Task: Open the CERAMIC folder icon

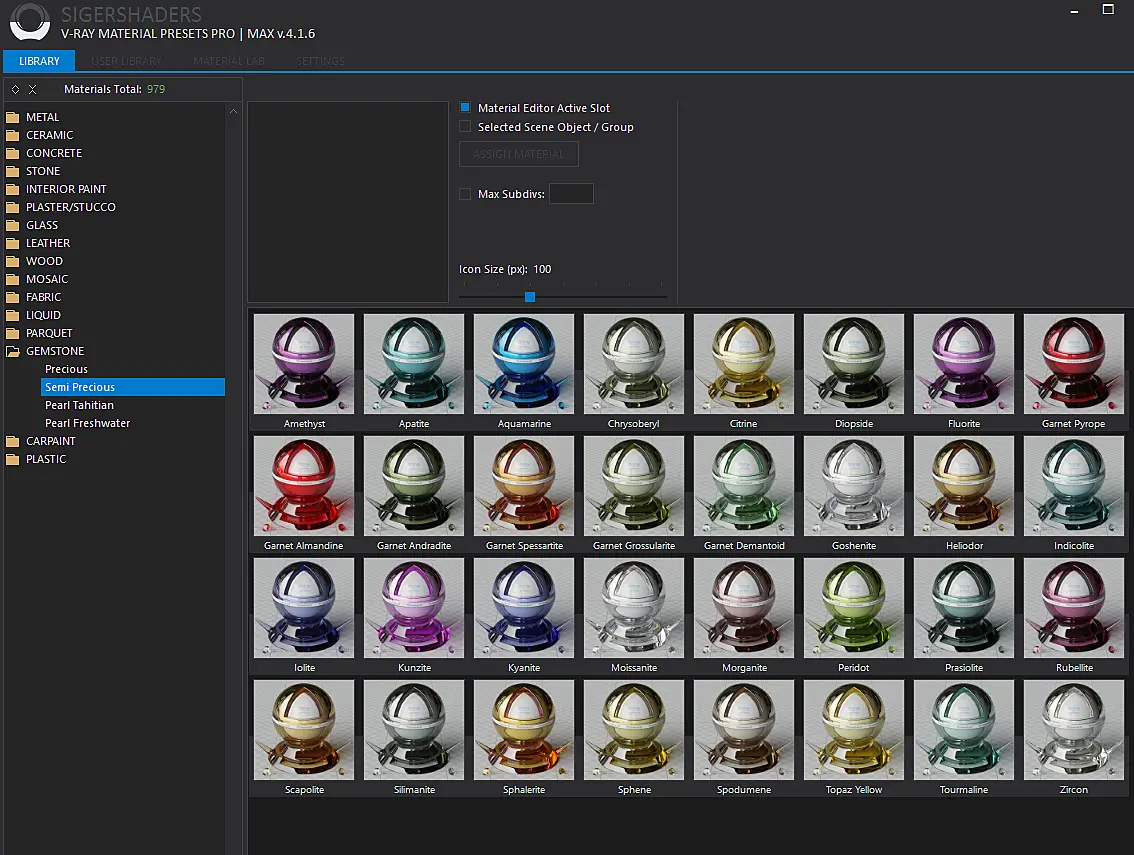Action: click(12, 135)
